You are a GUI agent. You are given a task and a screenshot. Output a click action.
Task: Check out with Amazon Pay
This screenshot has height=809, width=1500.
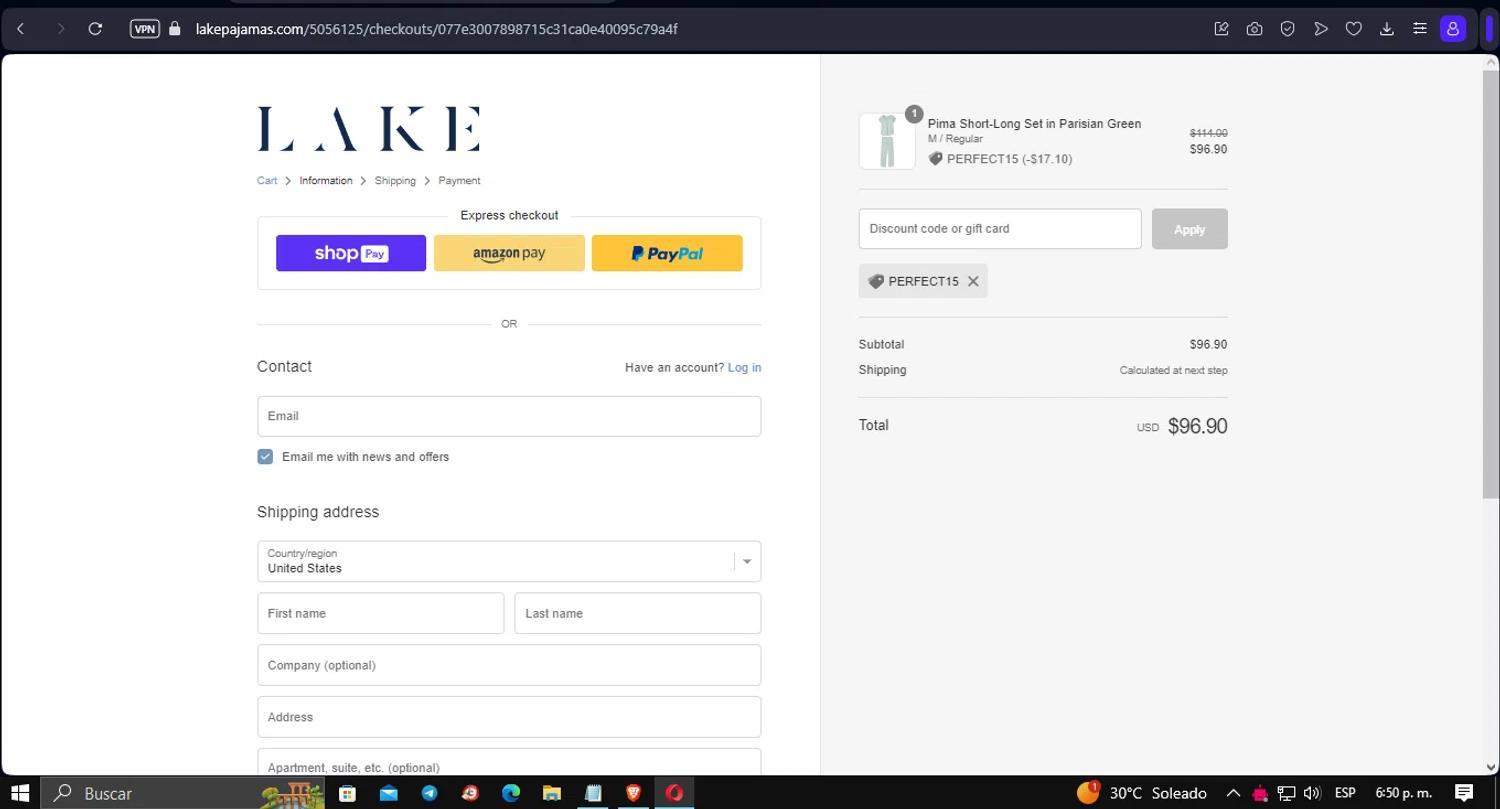click(509, 253)
